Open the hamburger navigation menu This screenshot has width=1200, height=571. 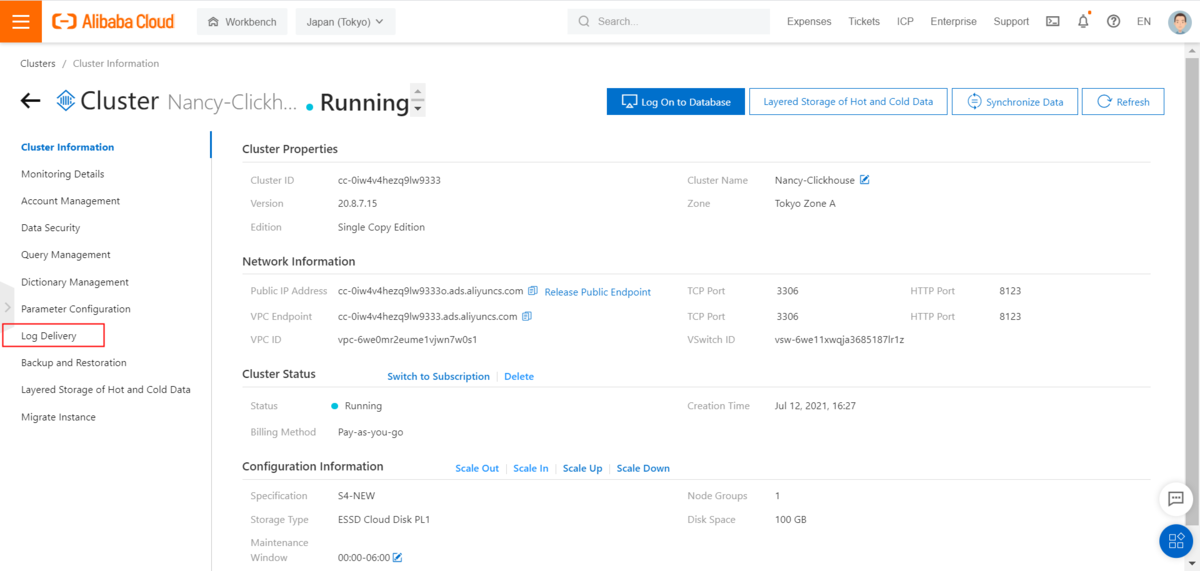pos(21,21)
